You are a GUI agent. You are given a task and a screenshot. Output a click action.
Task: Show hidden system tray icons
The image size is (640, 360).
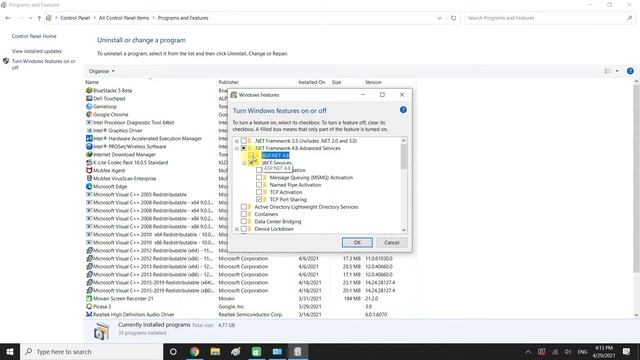coord(528,351)
